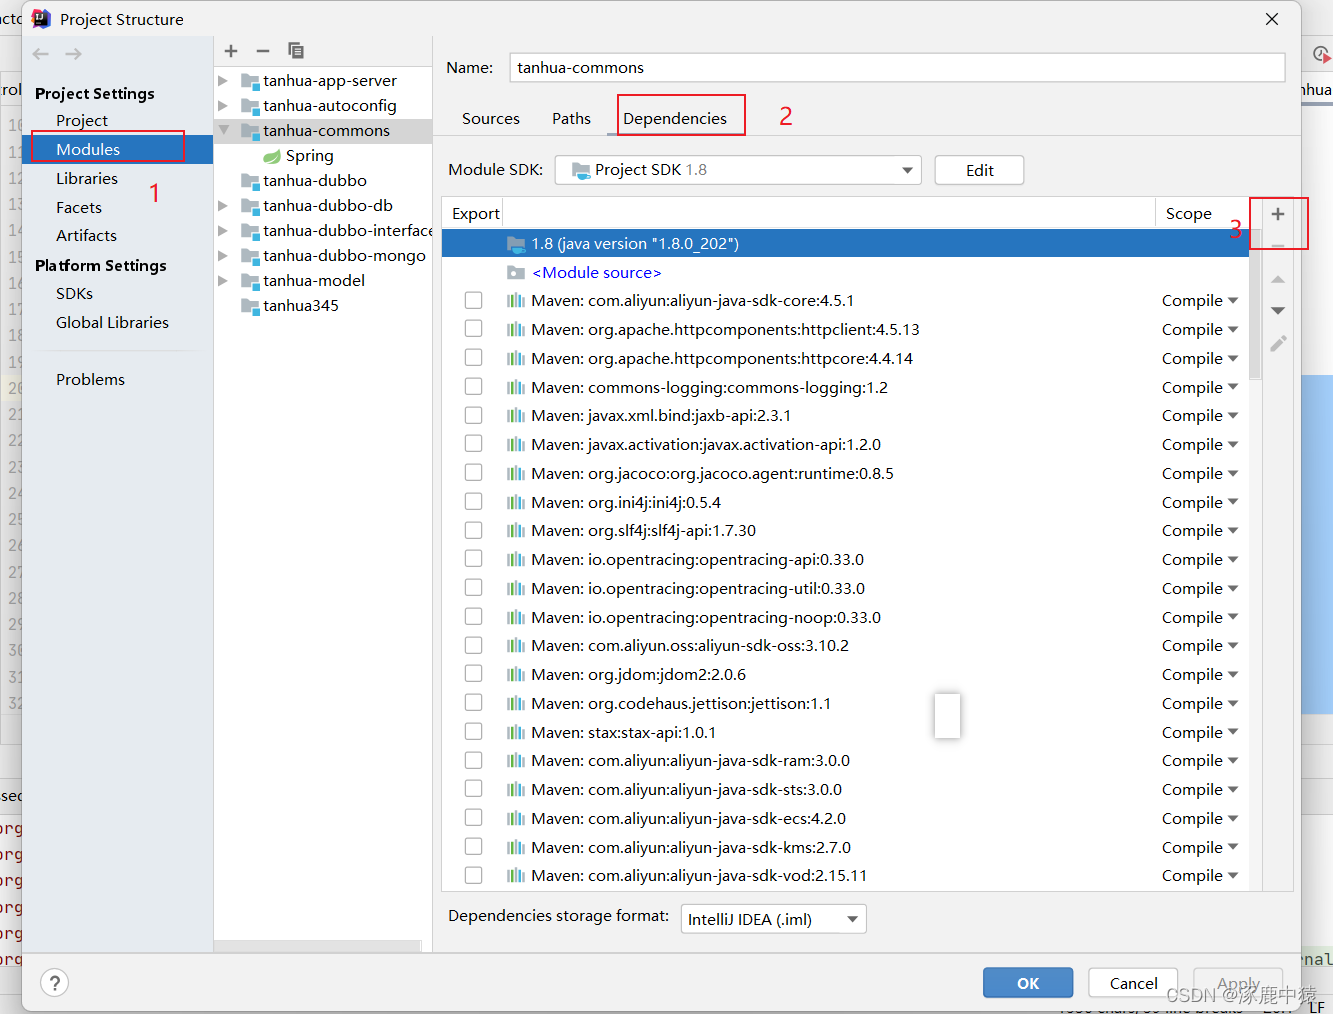Viewport: 1333px width, 1014px height.
Task: Select Maven: javax.activation-api:1.2.0 row
Action: point(845,445)
